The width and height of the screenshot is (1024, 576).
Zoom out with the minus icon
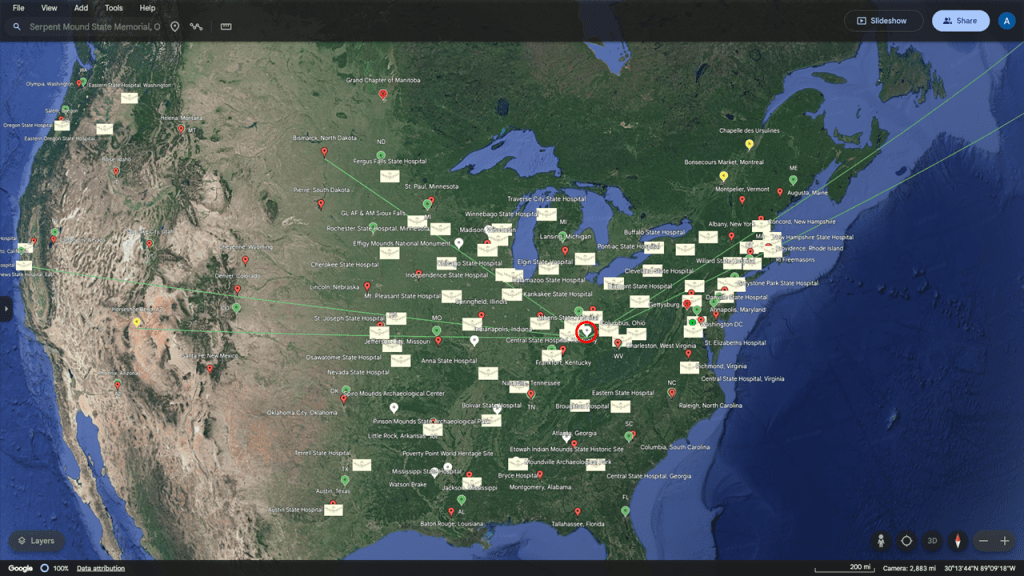[x=983, y=541]
